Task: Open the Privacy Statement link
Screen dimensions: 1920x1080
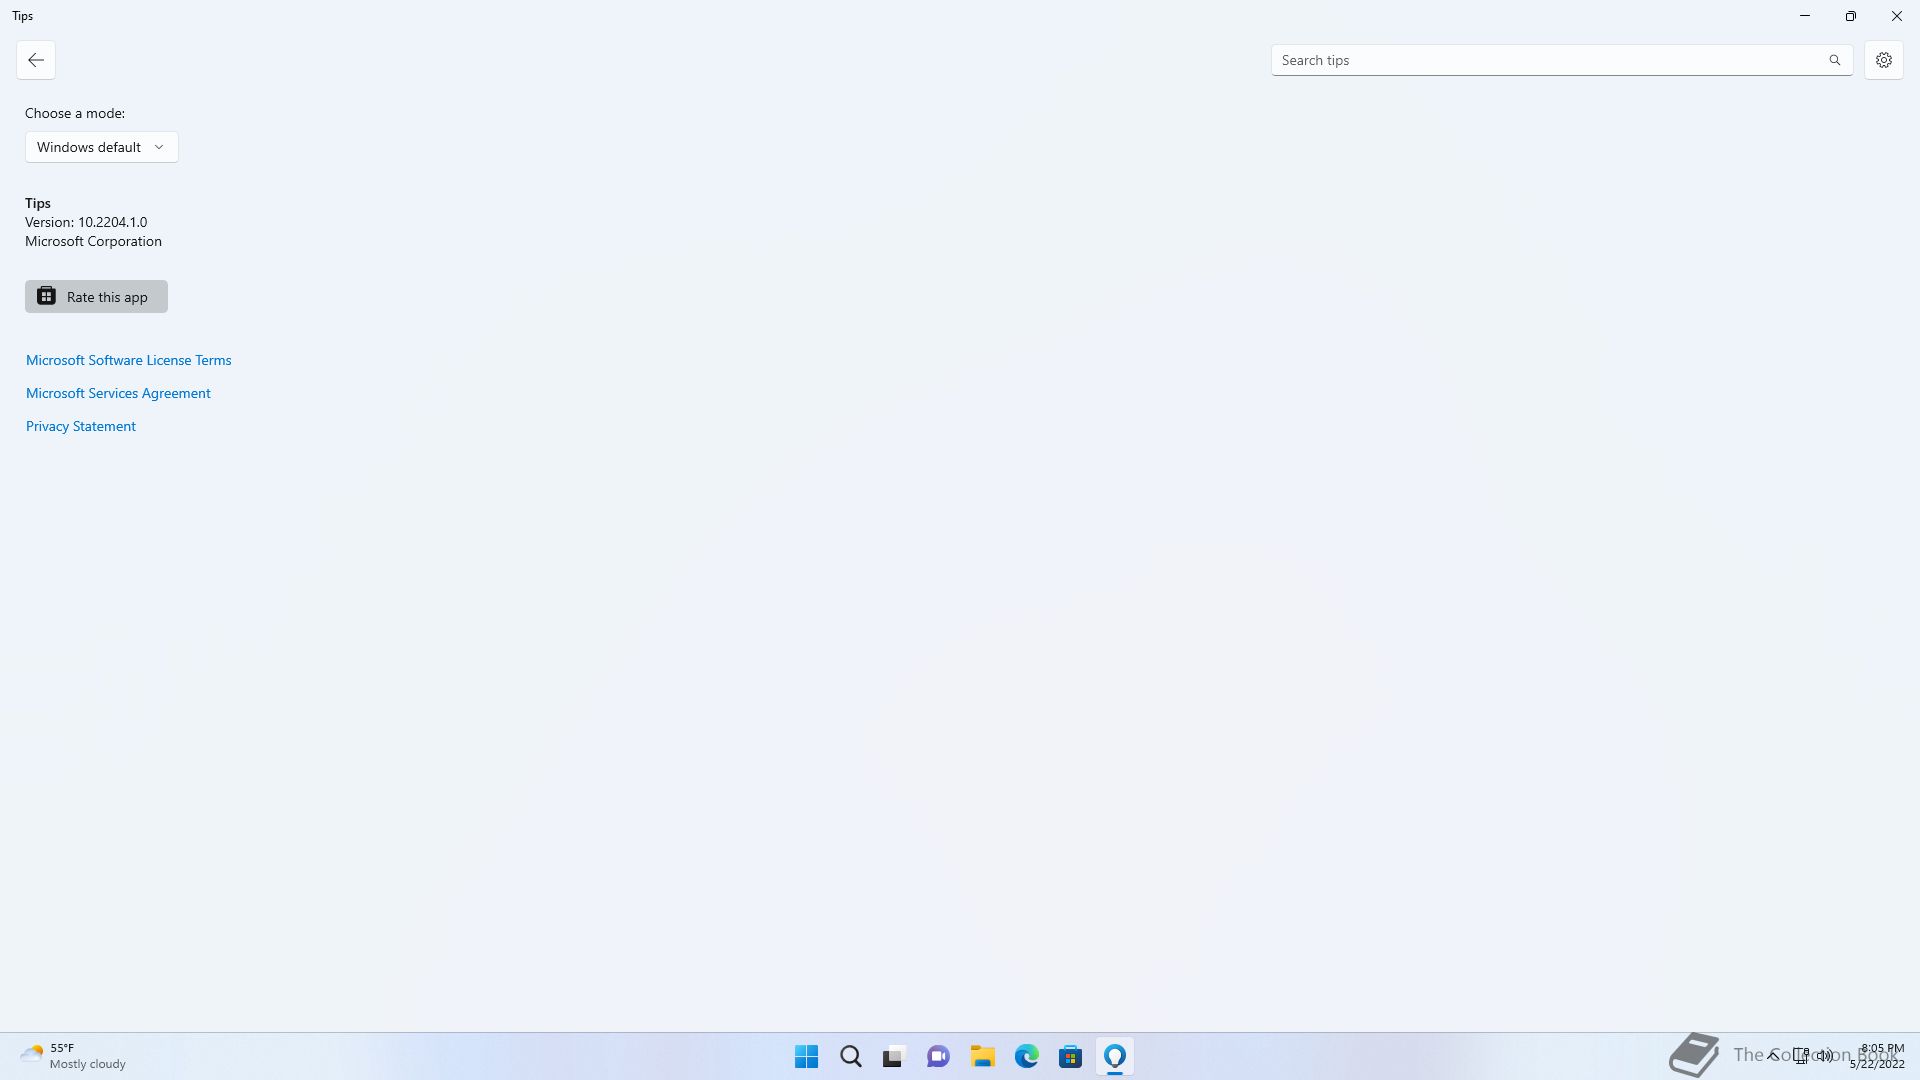Action: (x=81, y=426)
